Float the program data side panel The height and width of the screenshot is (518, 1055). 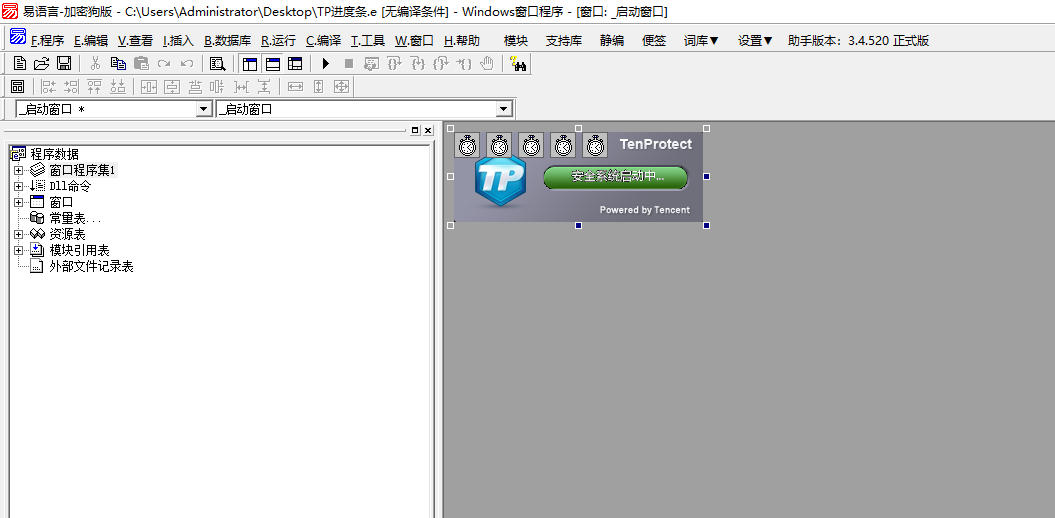click(x=415, y=131)
